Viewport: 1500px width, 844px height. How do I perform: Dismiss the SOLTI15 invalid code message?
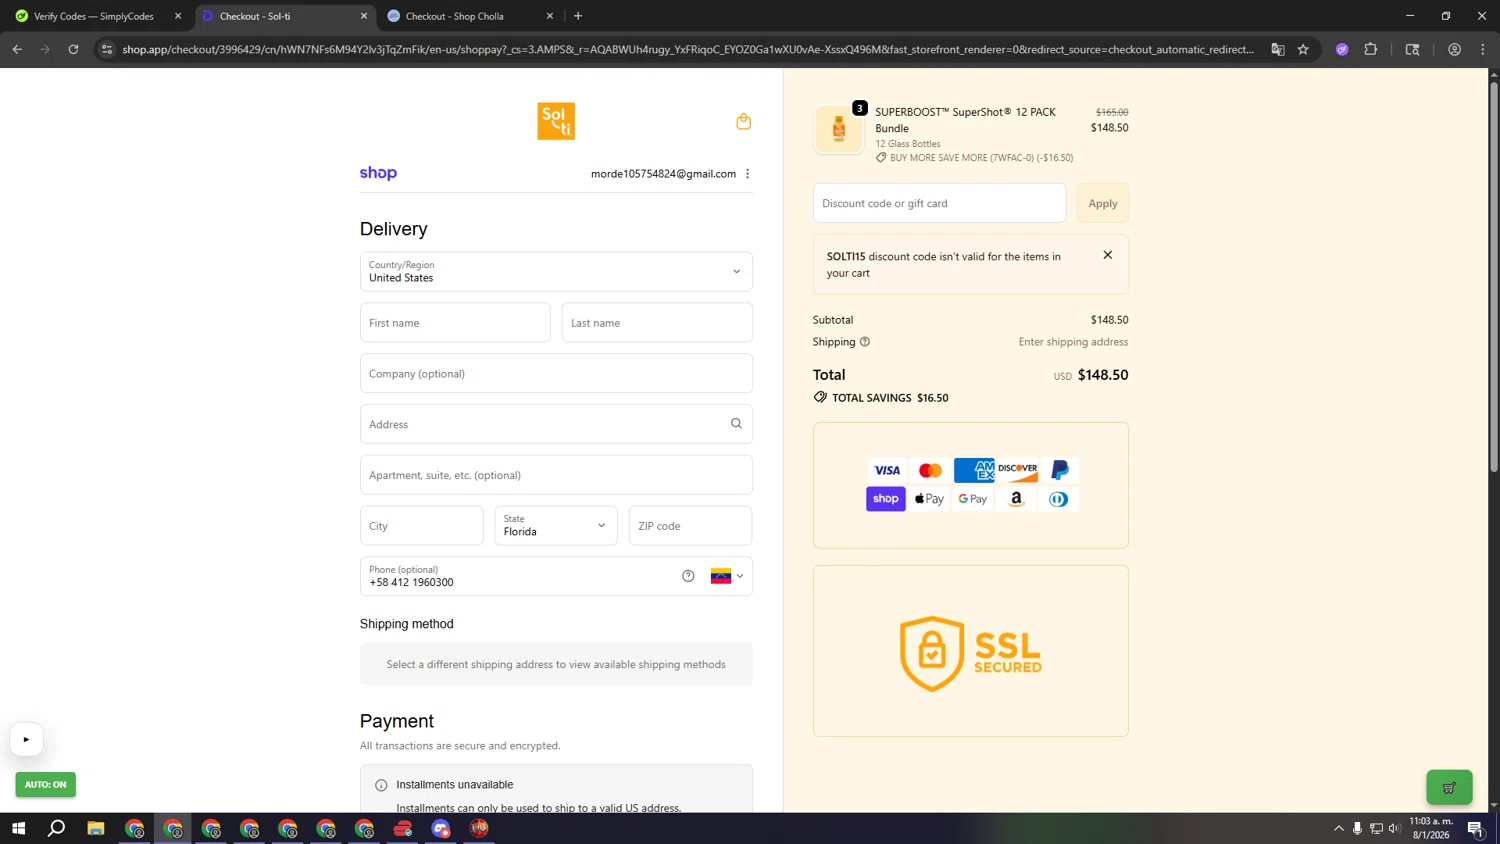point(1107,255)
